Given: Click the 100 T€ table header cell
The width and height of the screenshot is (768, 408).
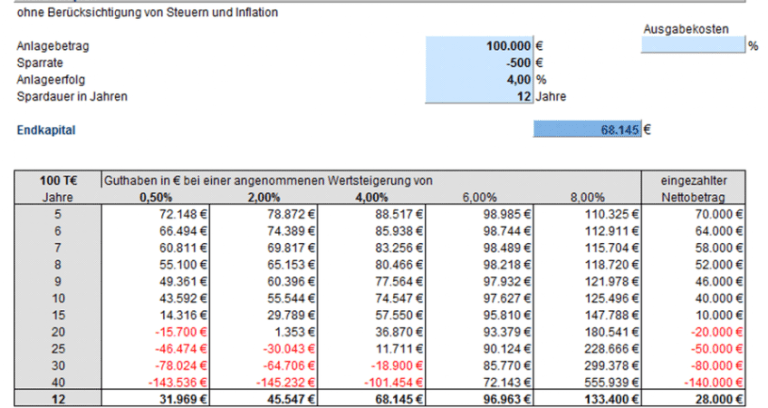Looking at the screenshot, I should pyautogui.click(x=59, y=180).
